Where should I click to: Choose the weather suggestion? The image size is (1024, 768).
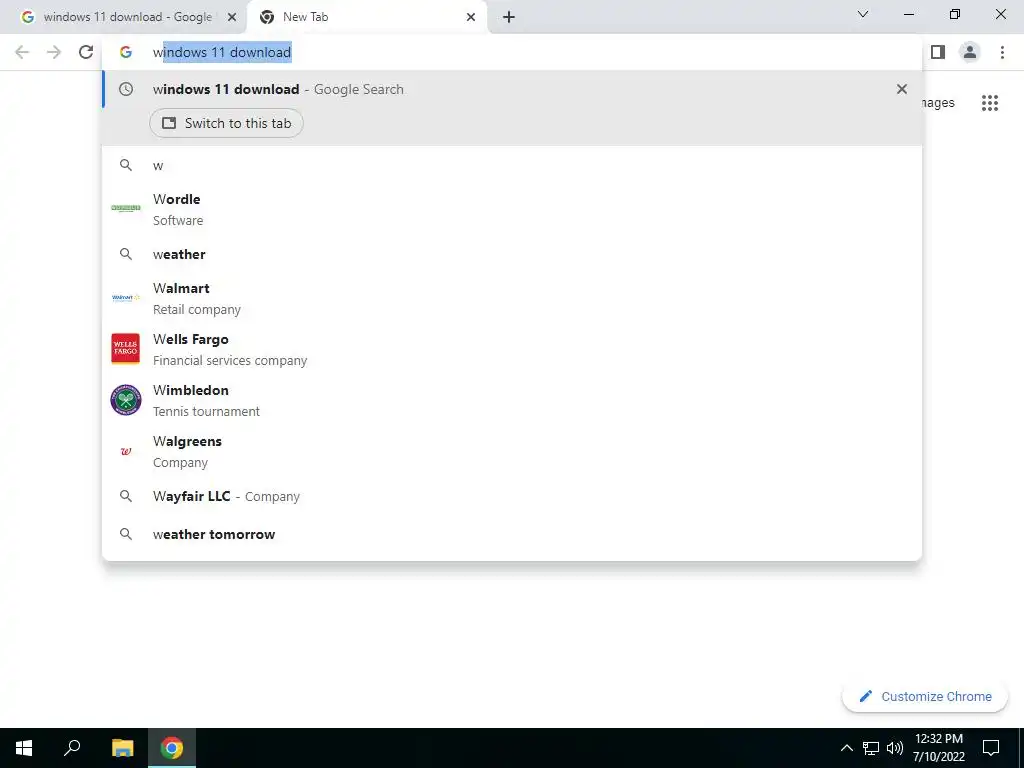tap(512, 254)
